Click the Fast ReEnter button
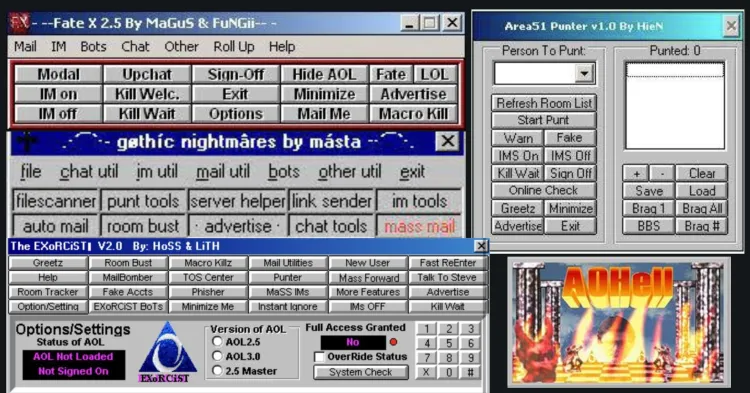 coord(447,262)
